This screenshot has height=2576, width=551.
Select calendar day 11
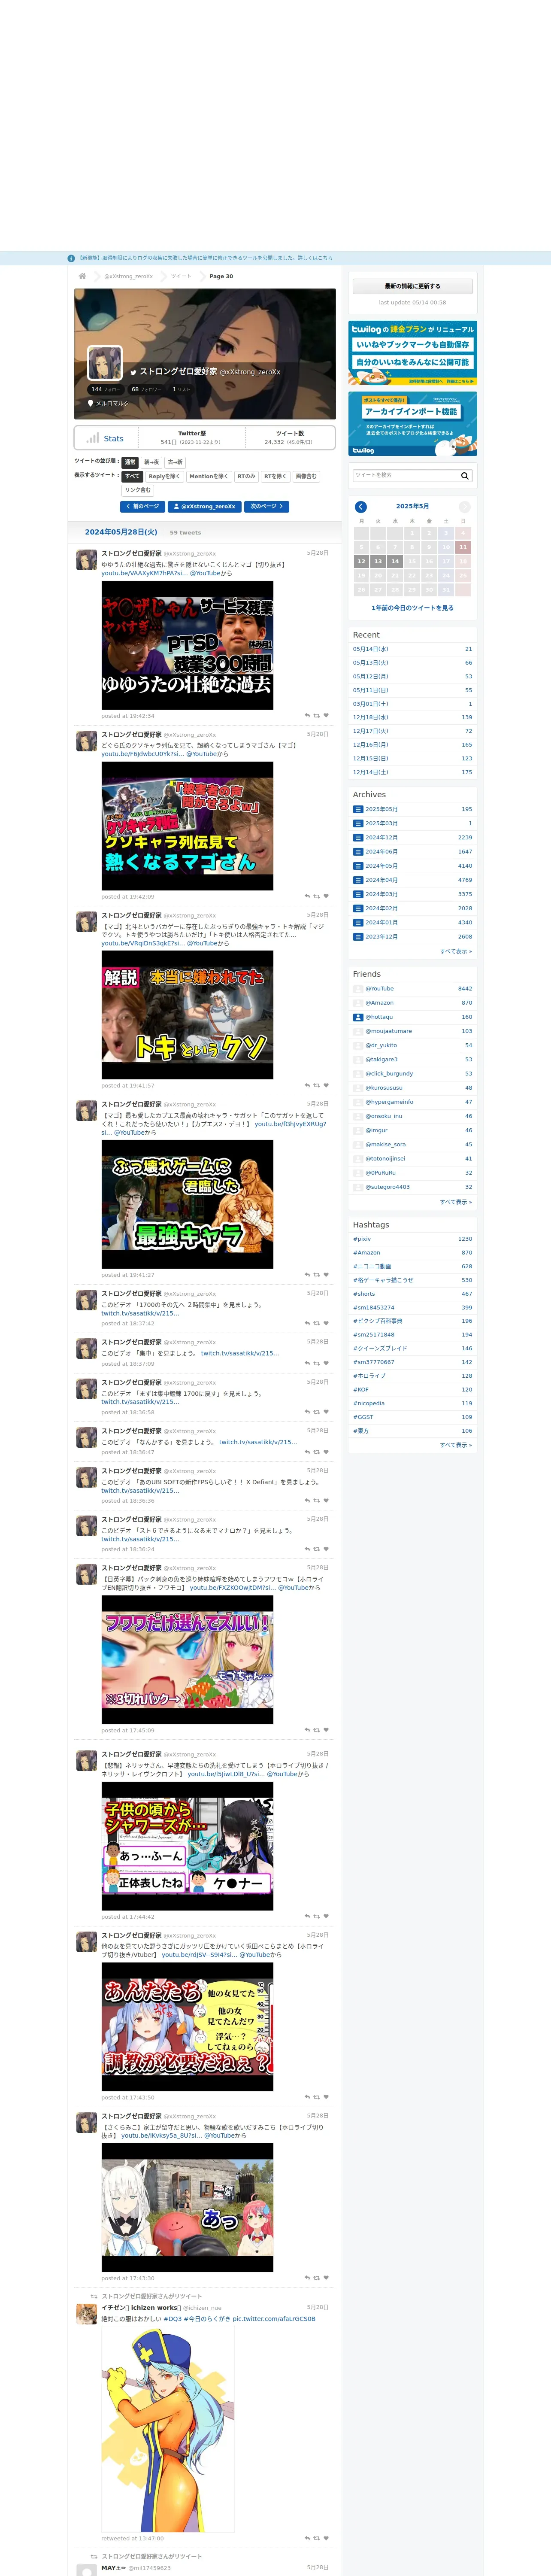(462, 547)
